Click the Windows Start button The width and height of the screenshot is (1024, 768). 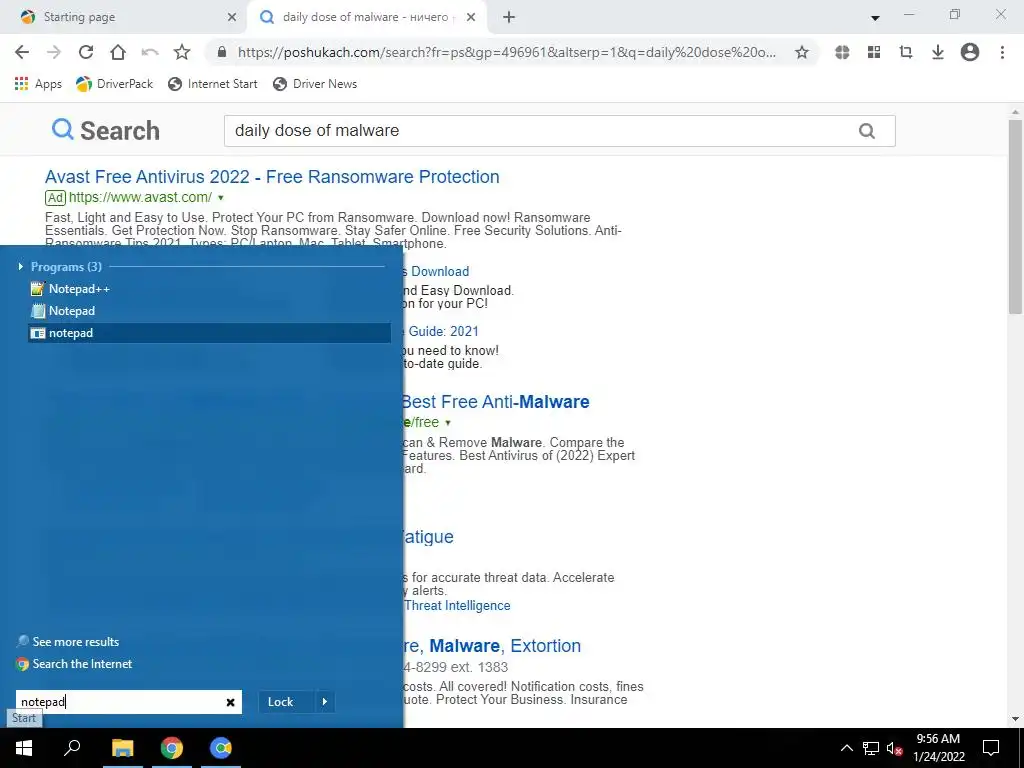point(24,748)
